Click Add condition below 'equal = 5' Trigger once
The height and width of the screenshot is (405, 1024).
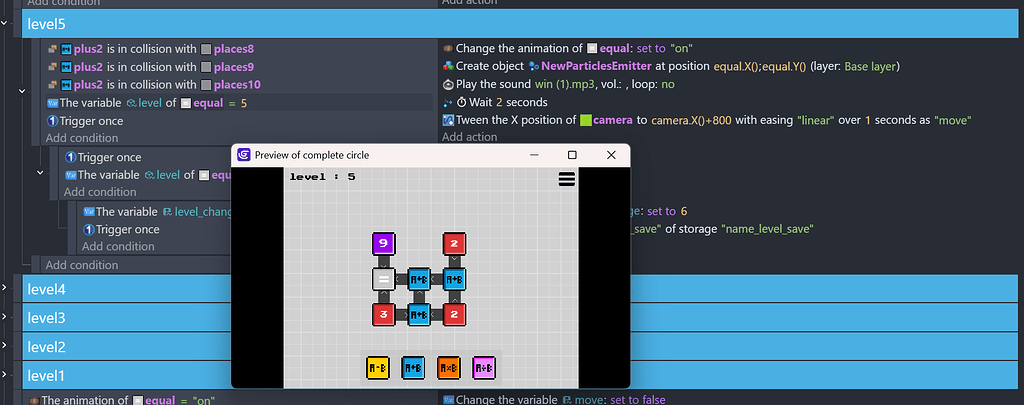[82, 138]
